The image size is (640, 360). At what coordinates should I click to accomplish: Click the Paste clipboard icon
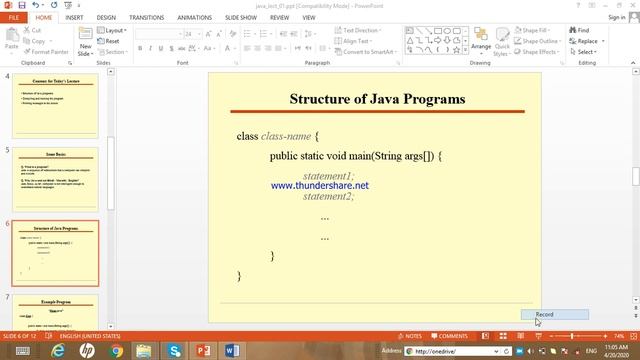coord(12,36)
